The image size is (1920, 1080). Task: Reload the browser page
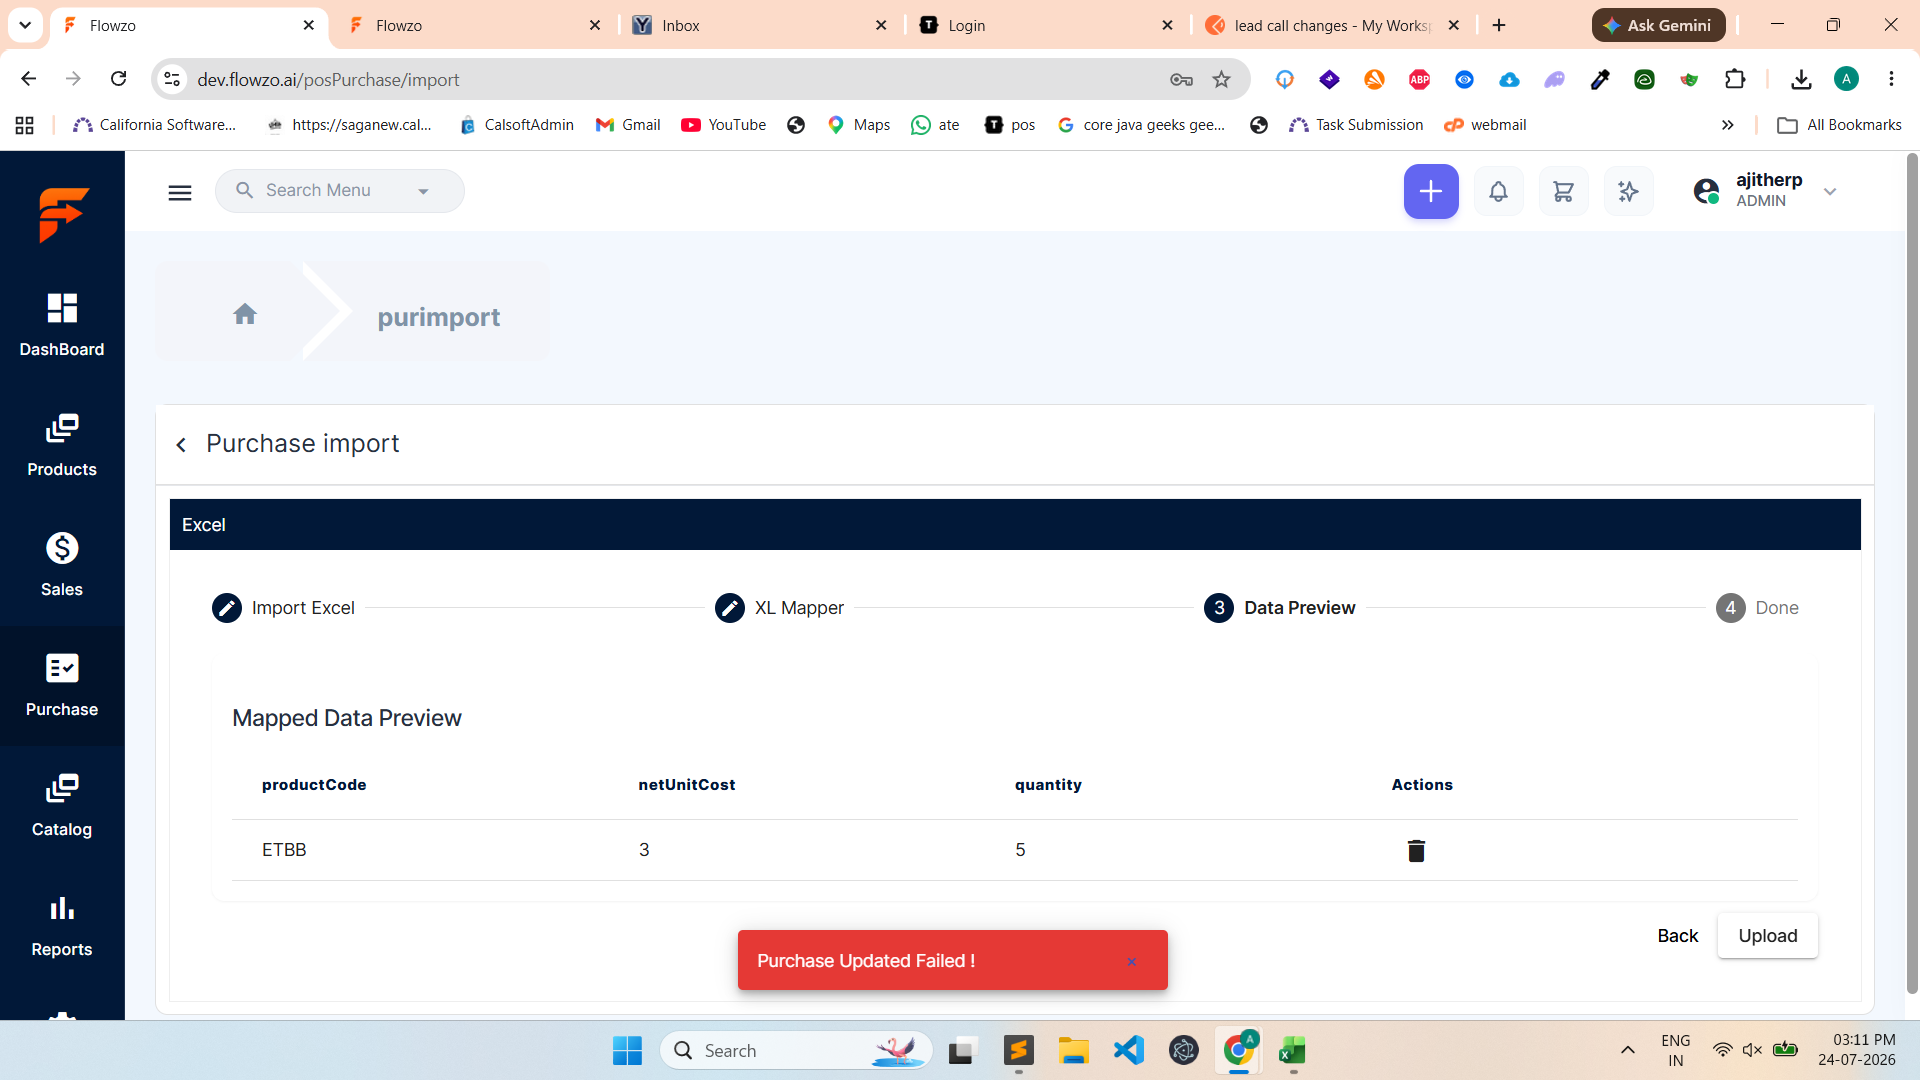119,79
